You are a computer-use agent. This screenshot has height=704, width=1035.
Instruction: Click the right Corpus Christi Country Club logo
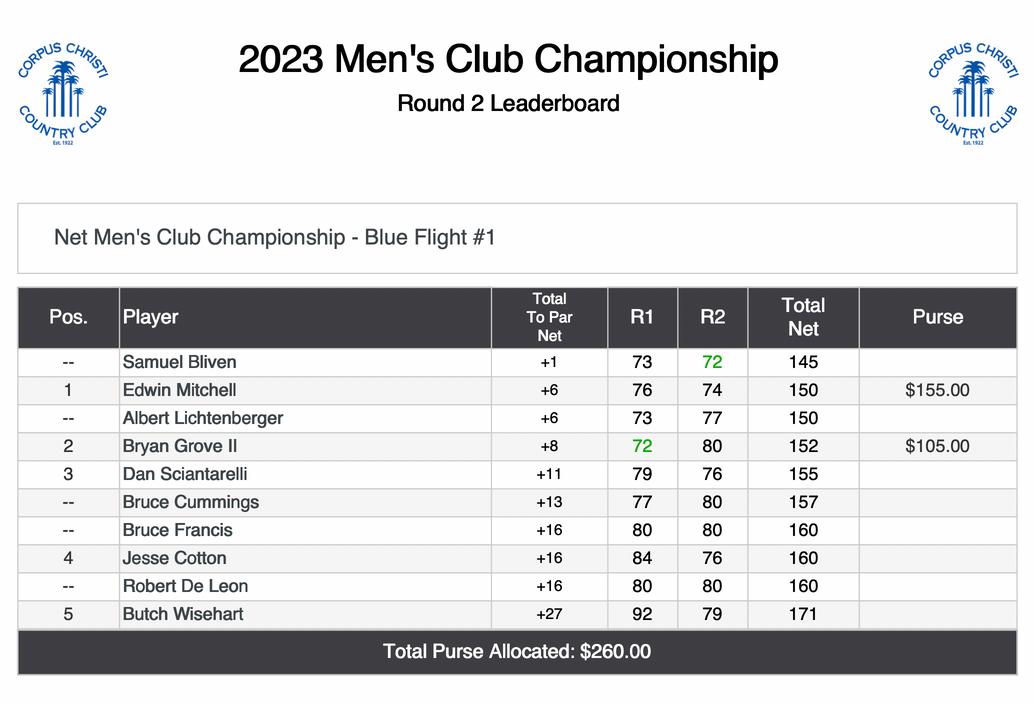pyautogui.click(x=973, y=94)
